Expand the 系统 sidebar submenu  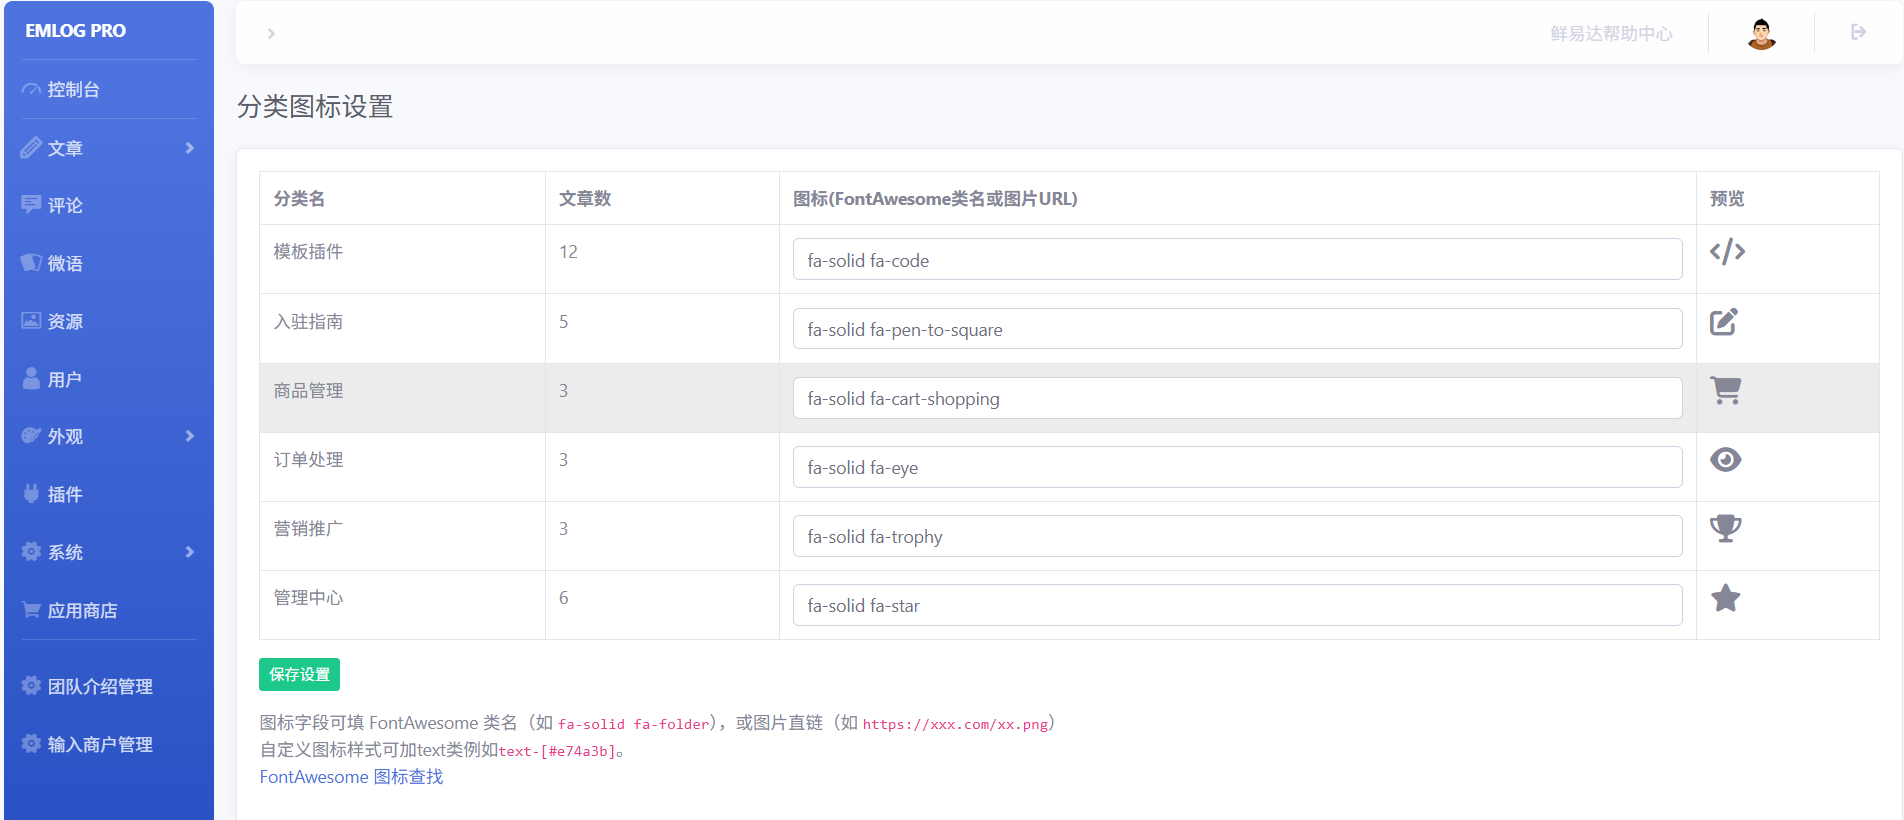[108, 552]
